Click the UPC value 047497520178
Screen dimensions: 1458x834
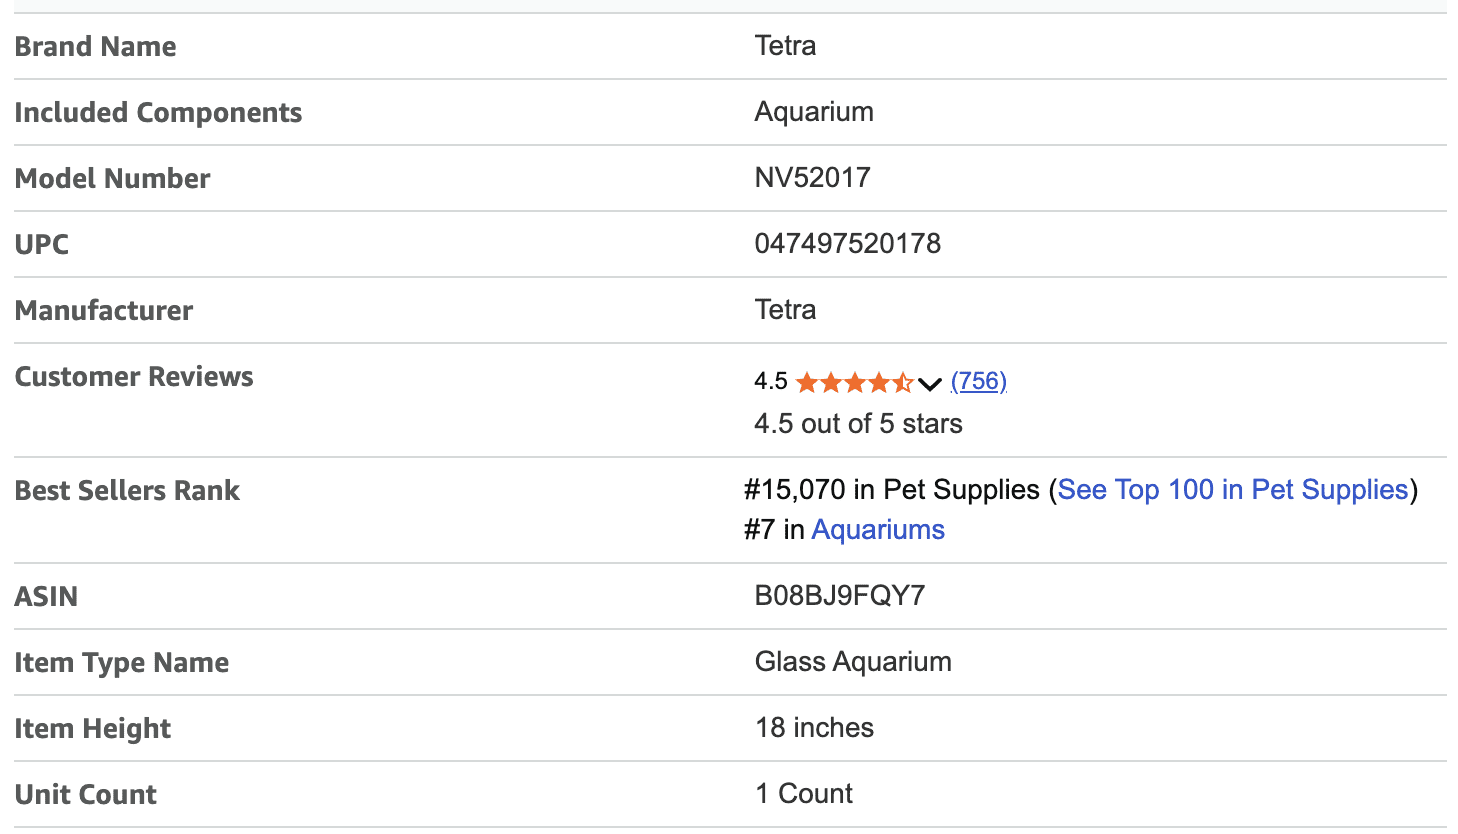[847, 244]
